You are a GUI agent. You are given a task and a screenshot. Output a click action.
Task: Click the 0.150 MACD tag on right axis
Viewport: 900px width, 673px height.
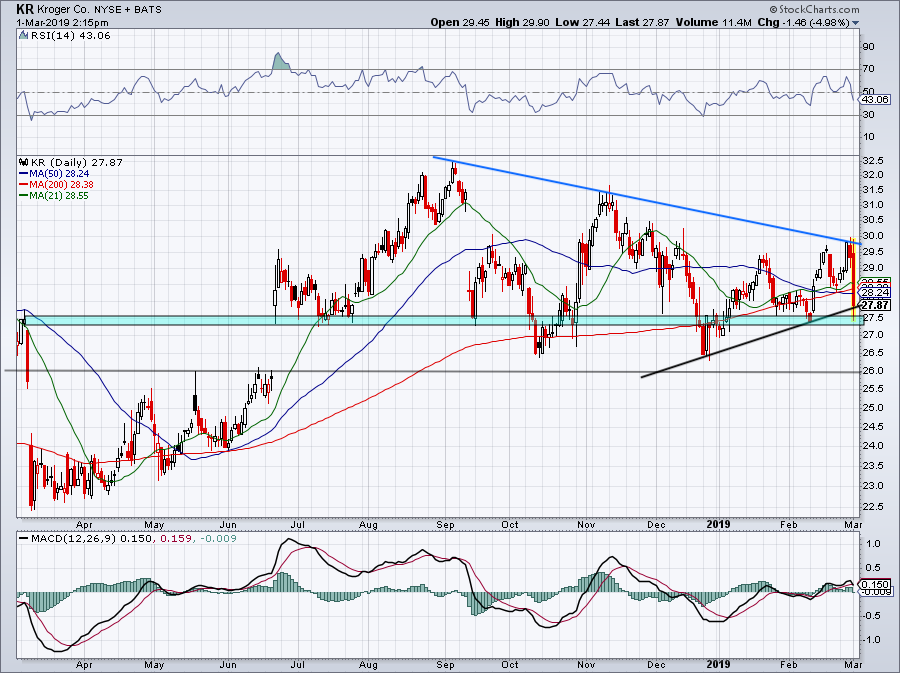point(875,585)
